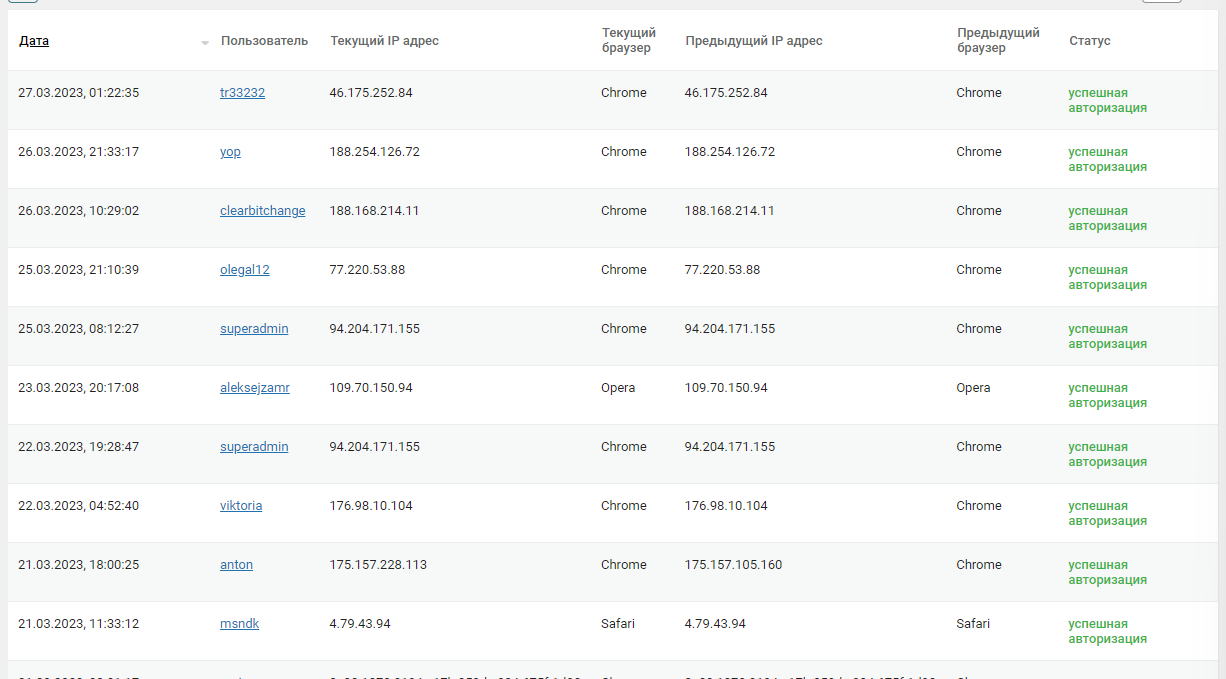Click the sort arrow beside the Дата header
This screenshot has height=679, width=1226.
pyautogui.click(x=205, y=43)
